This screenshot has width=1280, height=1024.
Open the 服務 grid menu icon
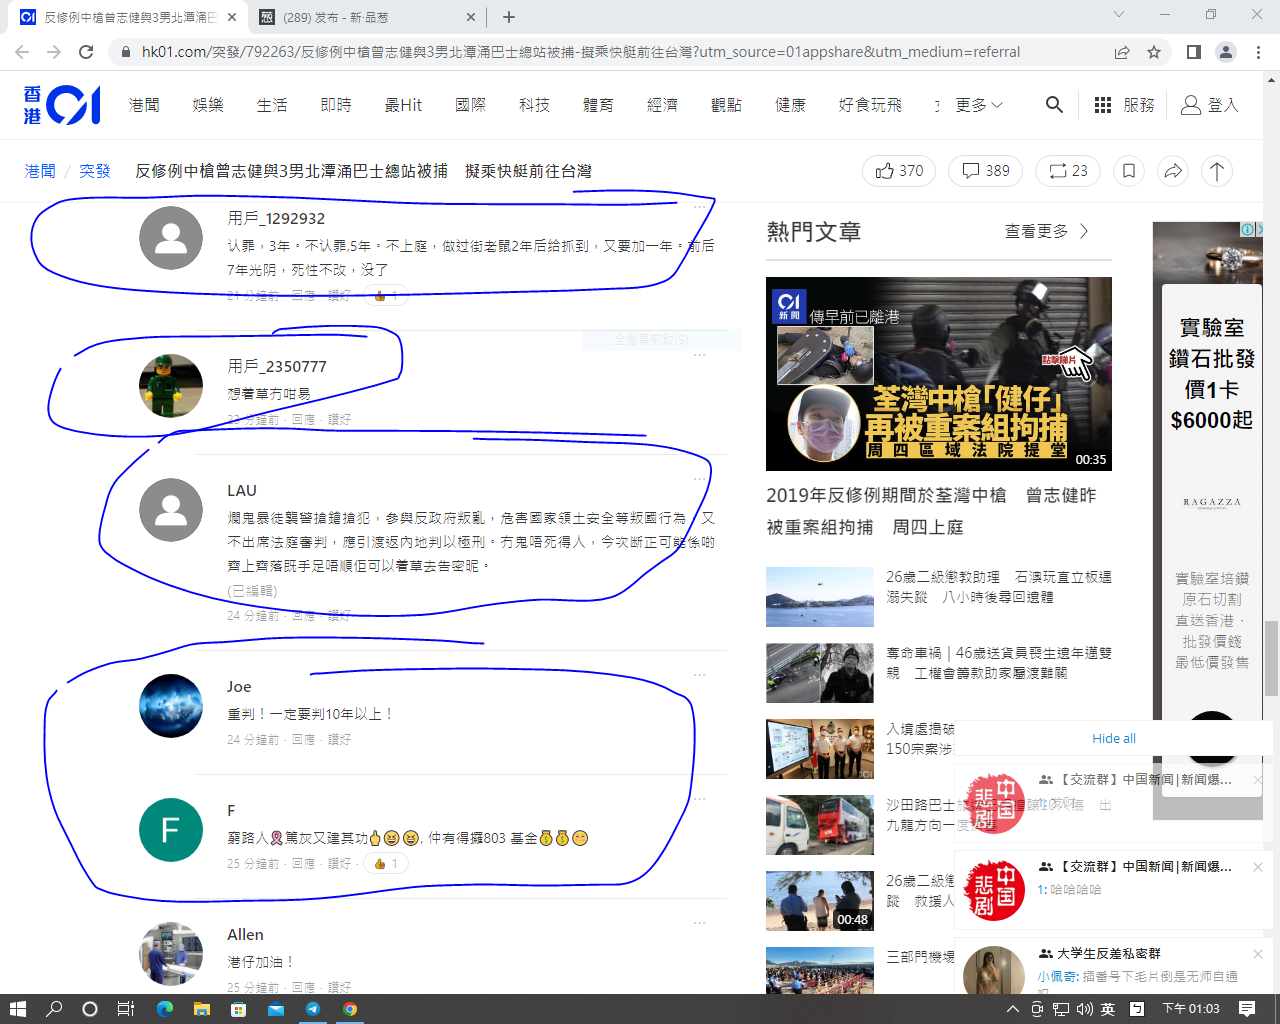(1103, 105)
